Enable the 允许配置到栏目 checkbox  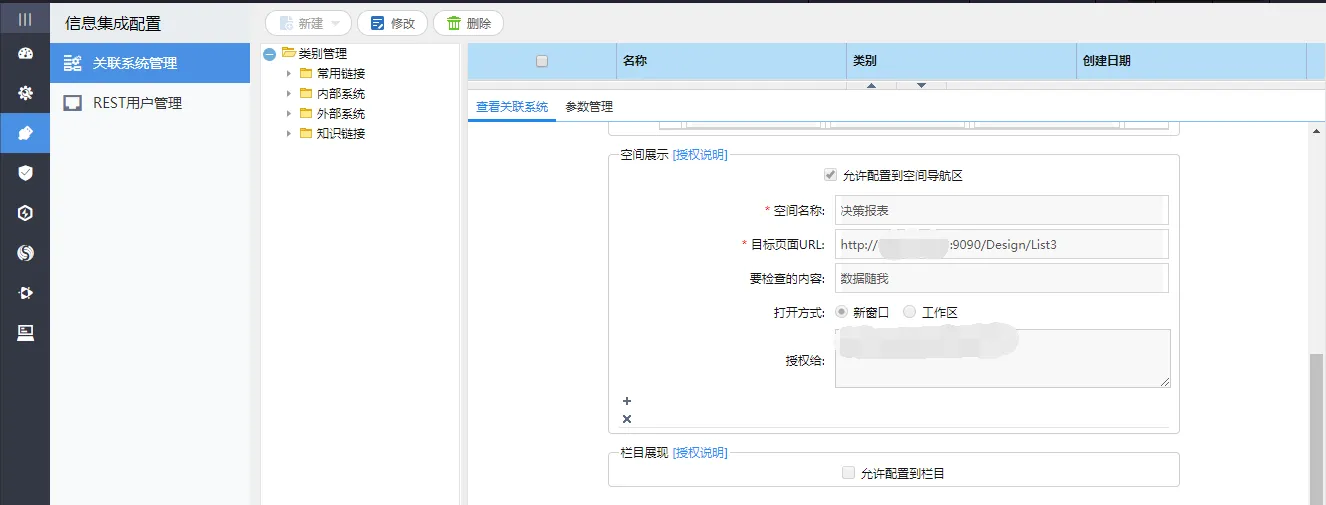[x=848, y=473]
